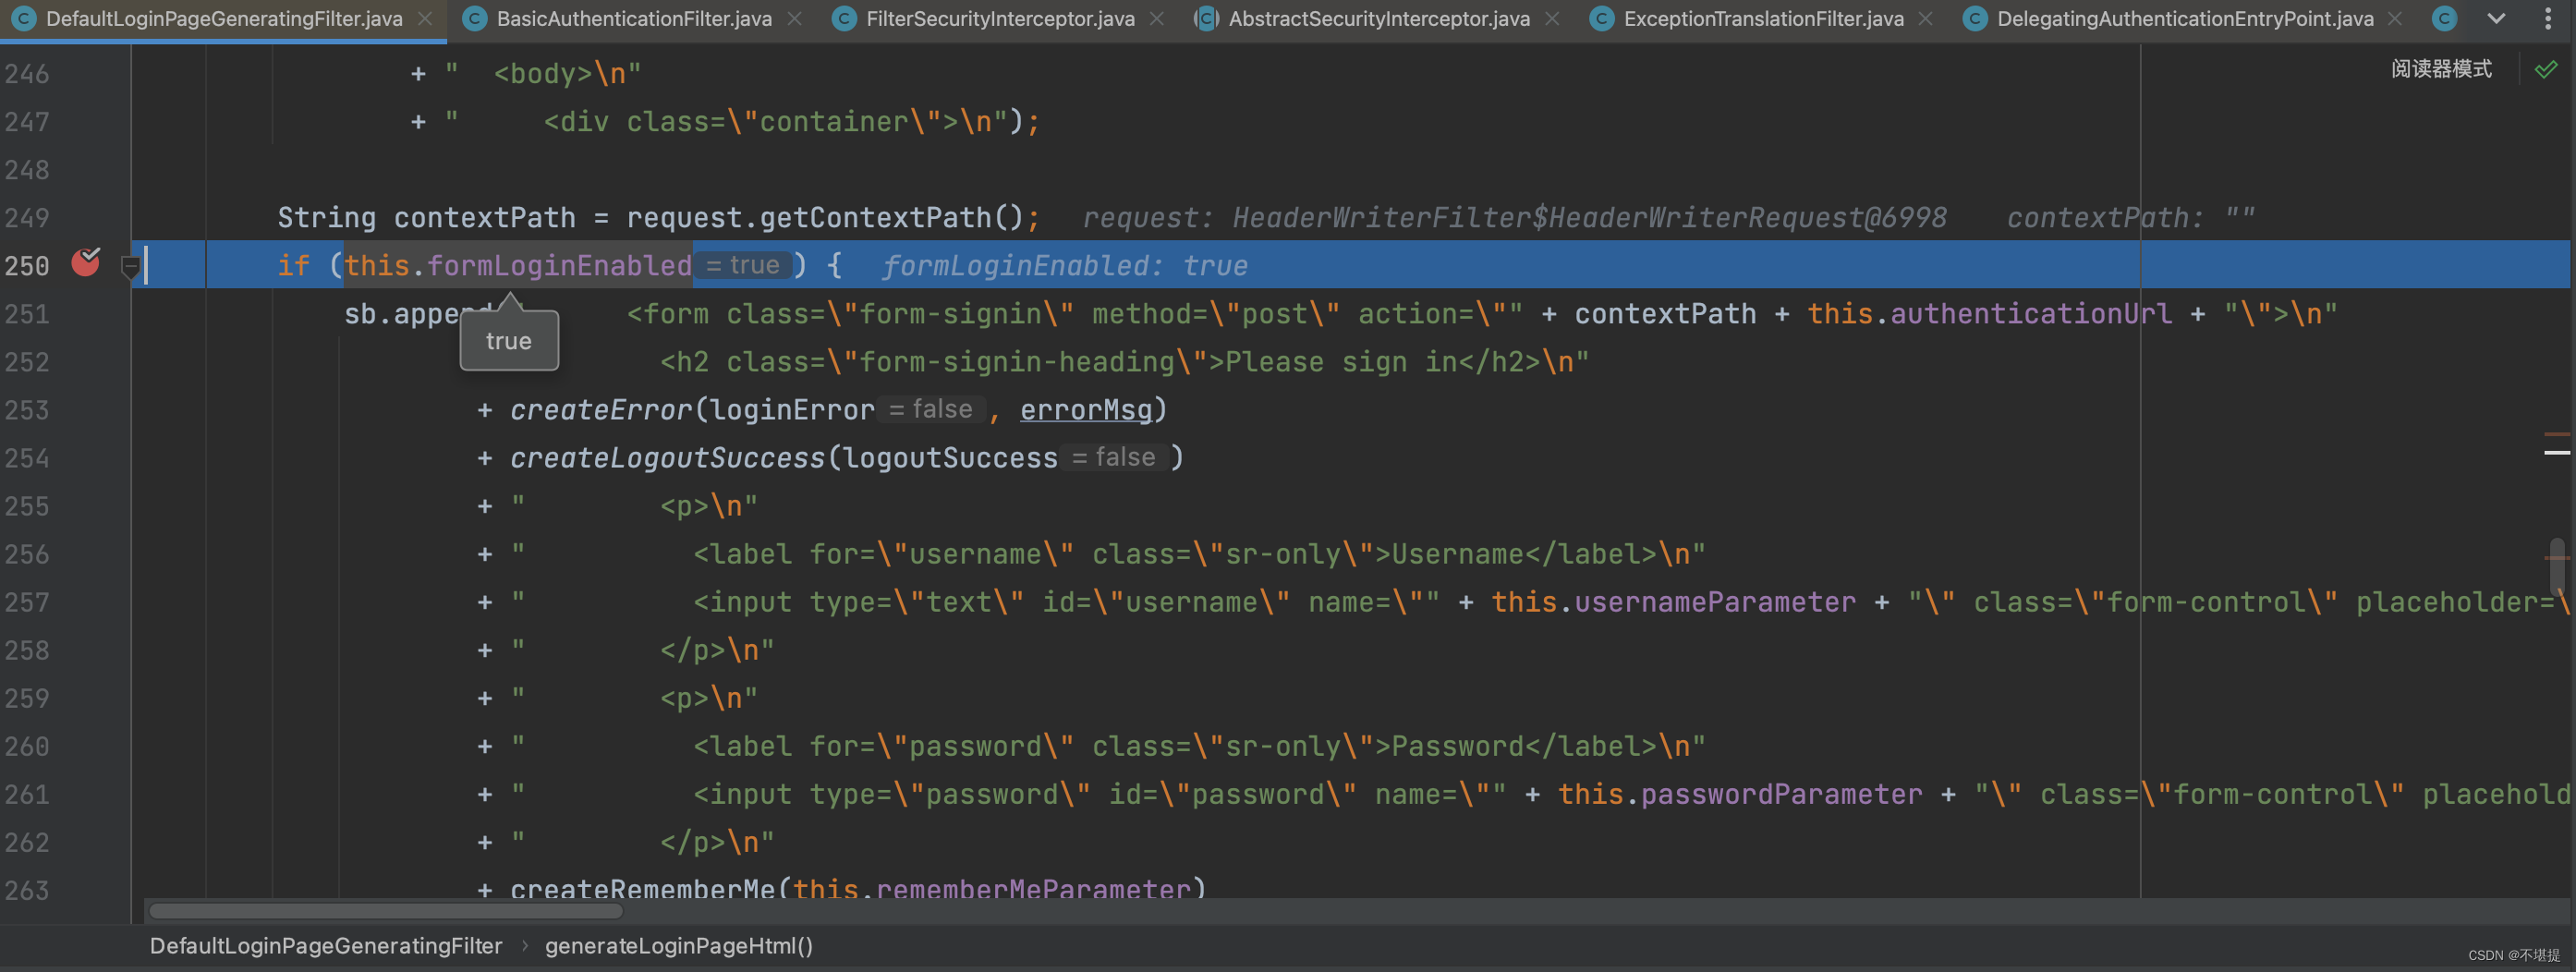
Task: Click class icon of DefaultLoginPageGeneratingFilter tab
Action: click(24, 19)
